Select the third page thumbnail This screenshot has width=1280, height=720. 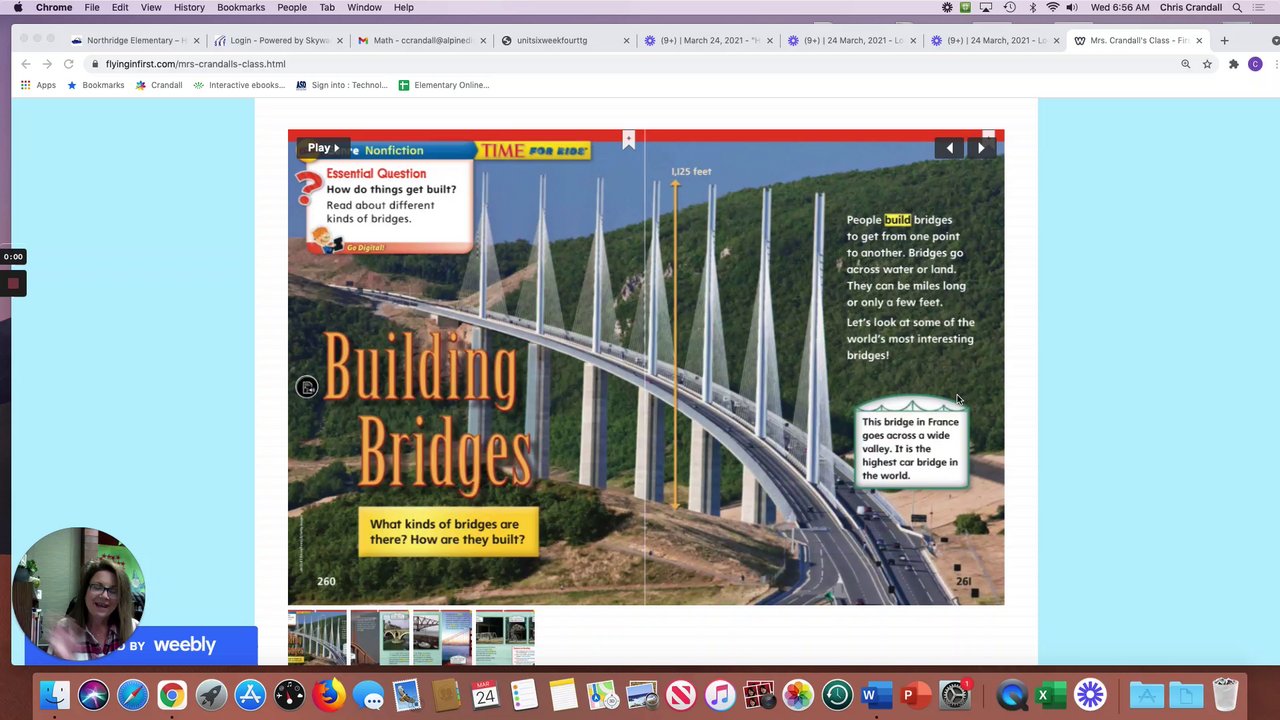[x=442, y=637]
